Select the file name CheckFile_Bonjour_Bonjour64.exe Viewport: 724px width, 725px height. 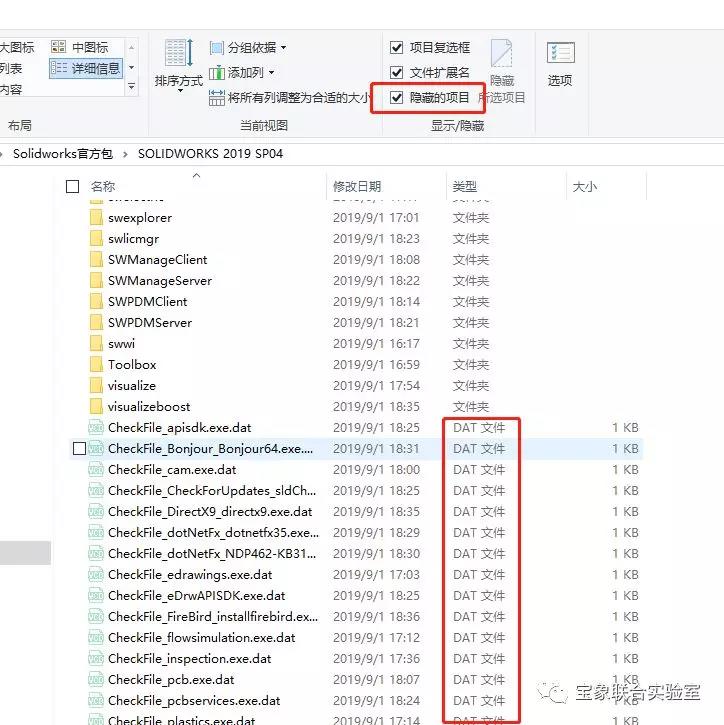click(210, 449)
